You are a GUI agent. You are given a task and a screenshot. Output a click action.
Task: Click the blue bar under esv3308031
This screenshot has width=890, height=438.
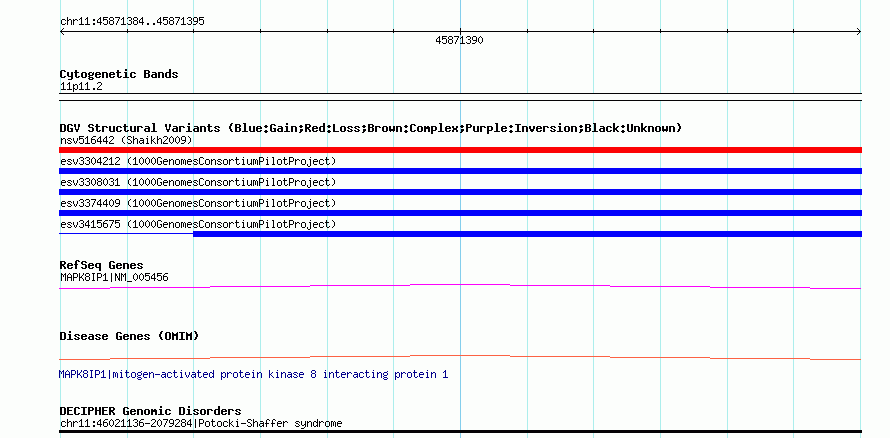coord(460,192)
